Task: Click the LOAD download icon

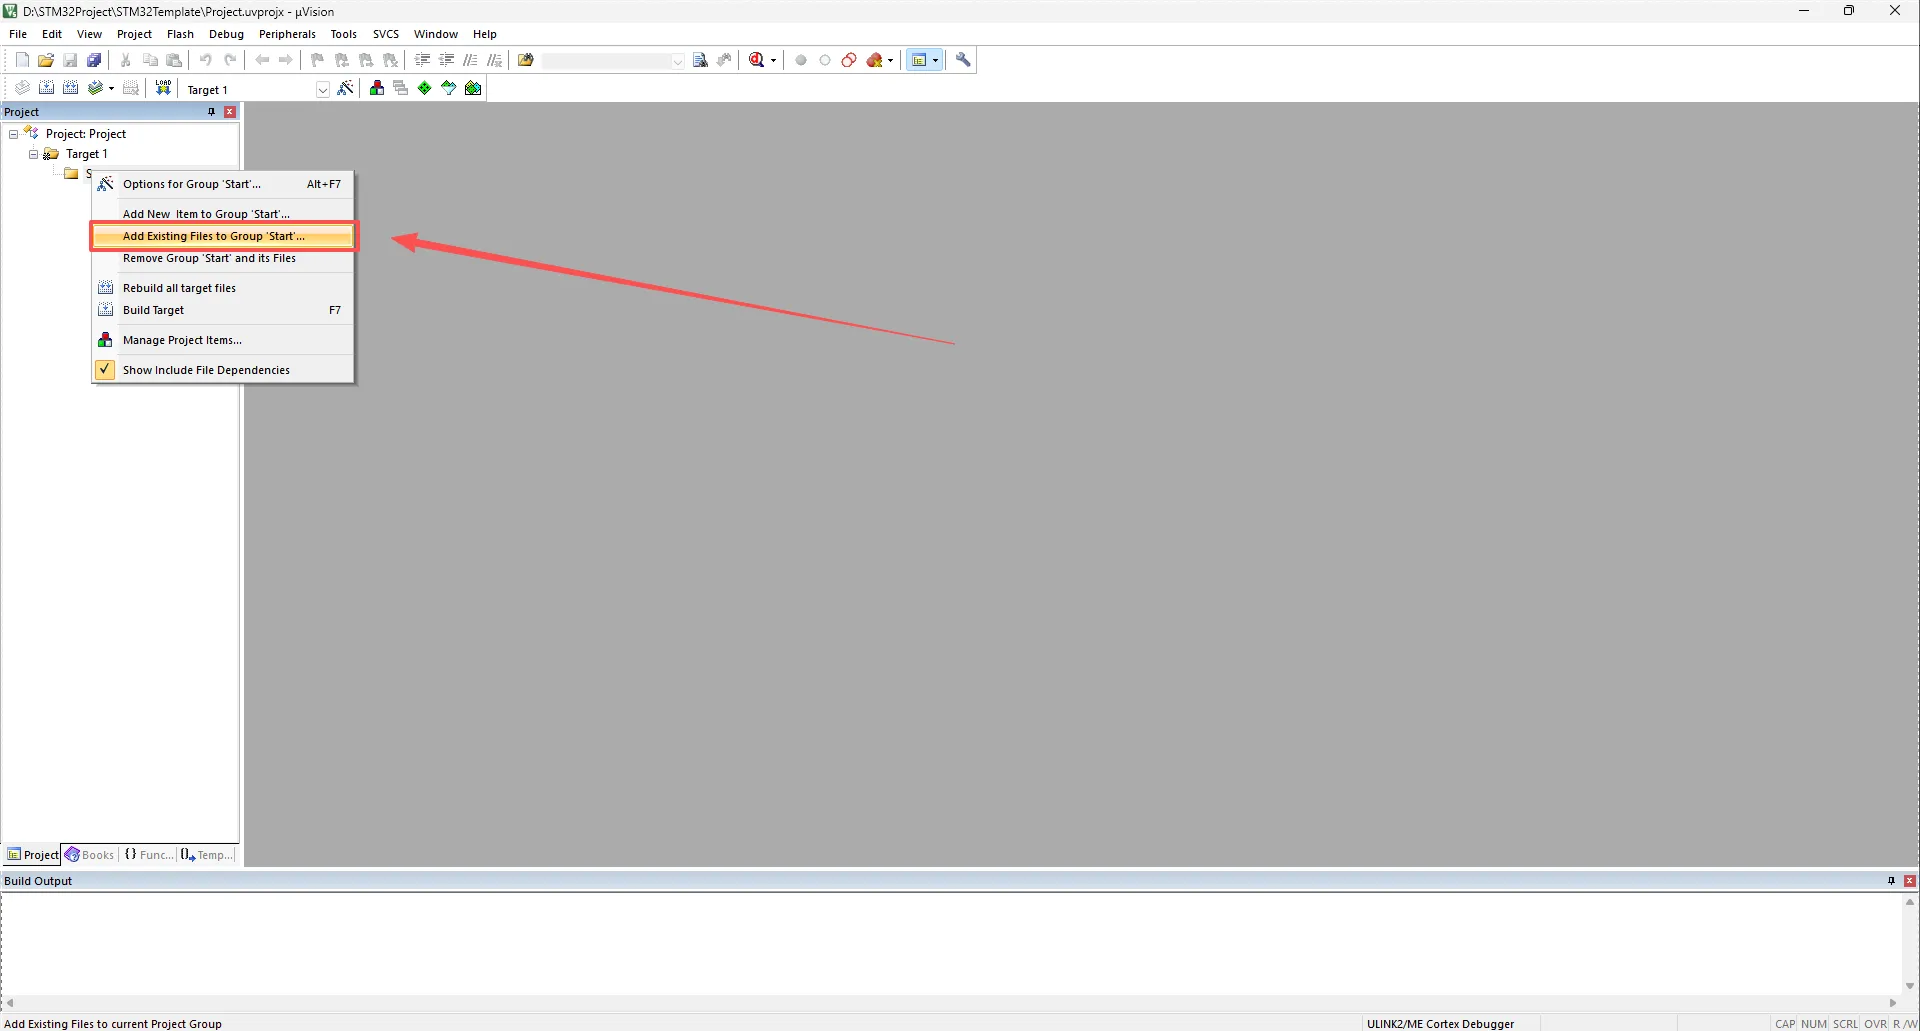Action: (x=163, y=88)
